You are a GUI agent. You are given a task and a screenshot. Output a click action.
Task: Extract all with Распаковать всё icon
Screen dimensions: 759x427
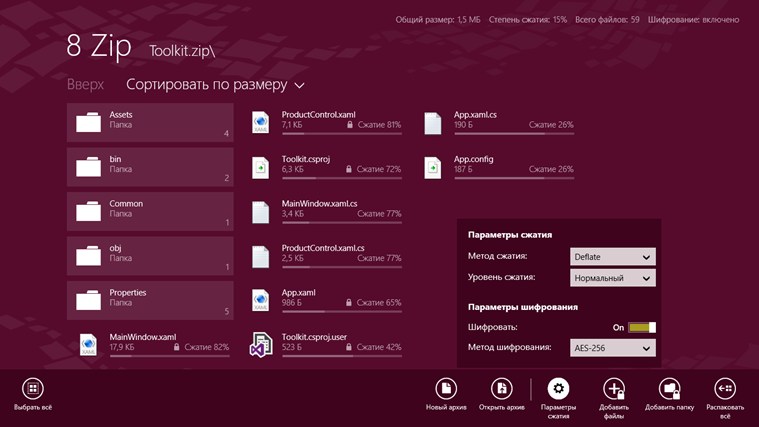(x=725, y=389)
